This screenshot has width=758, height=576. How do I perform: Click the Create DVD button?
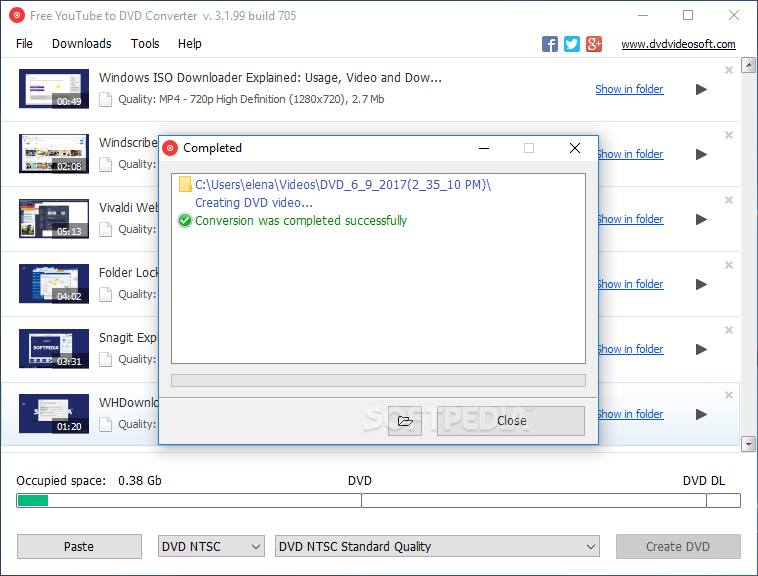coord(678,547)
